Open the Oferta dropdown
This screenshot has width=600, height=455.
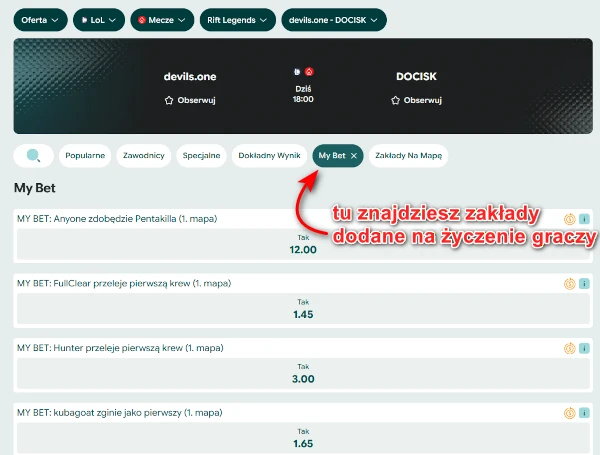(40, 20)
